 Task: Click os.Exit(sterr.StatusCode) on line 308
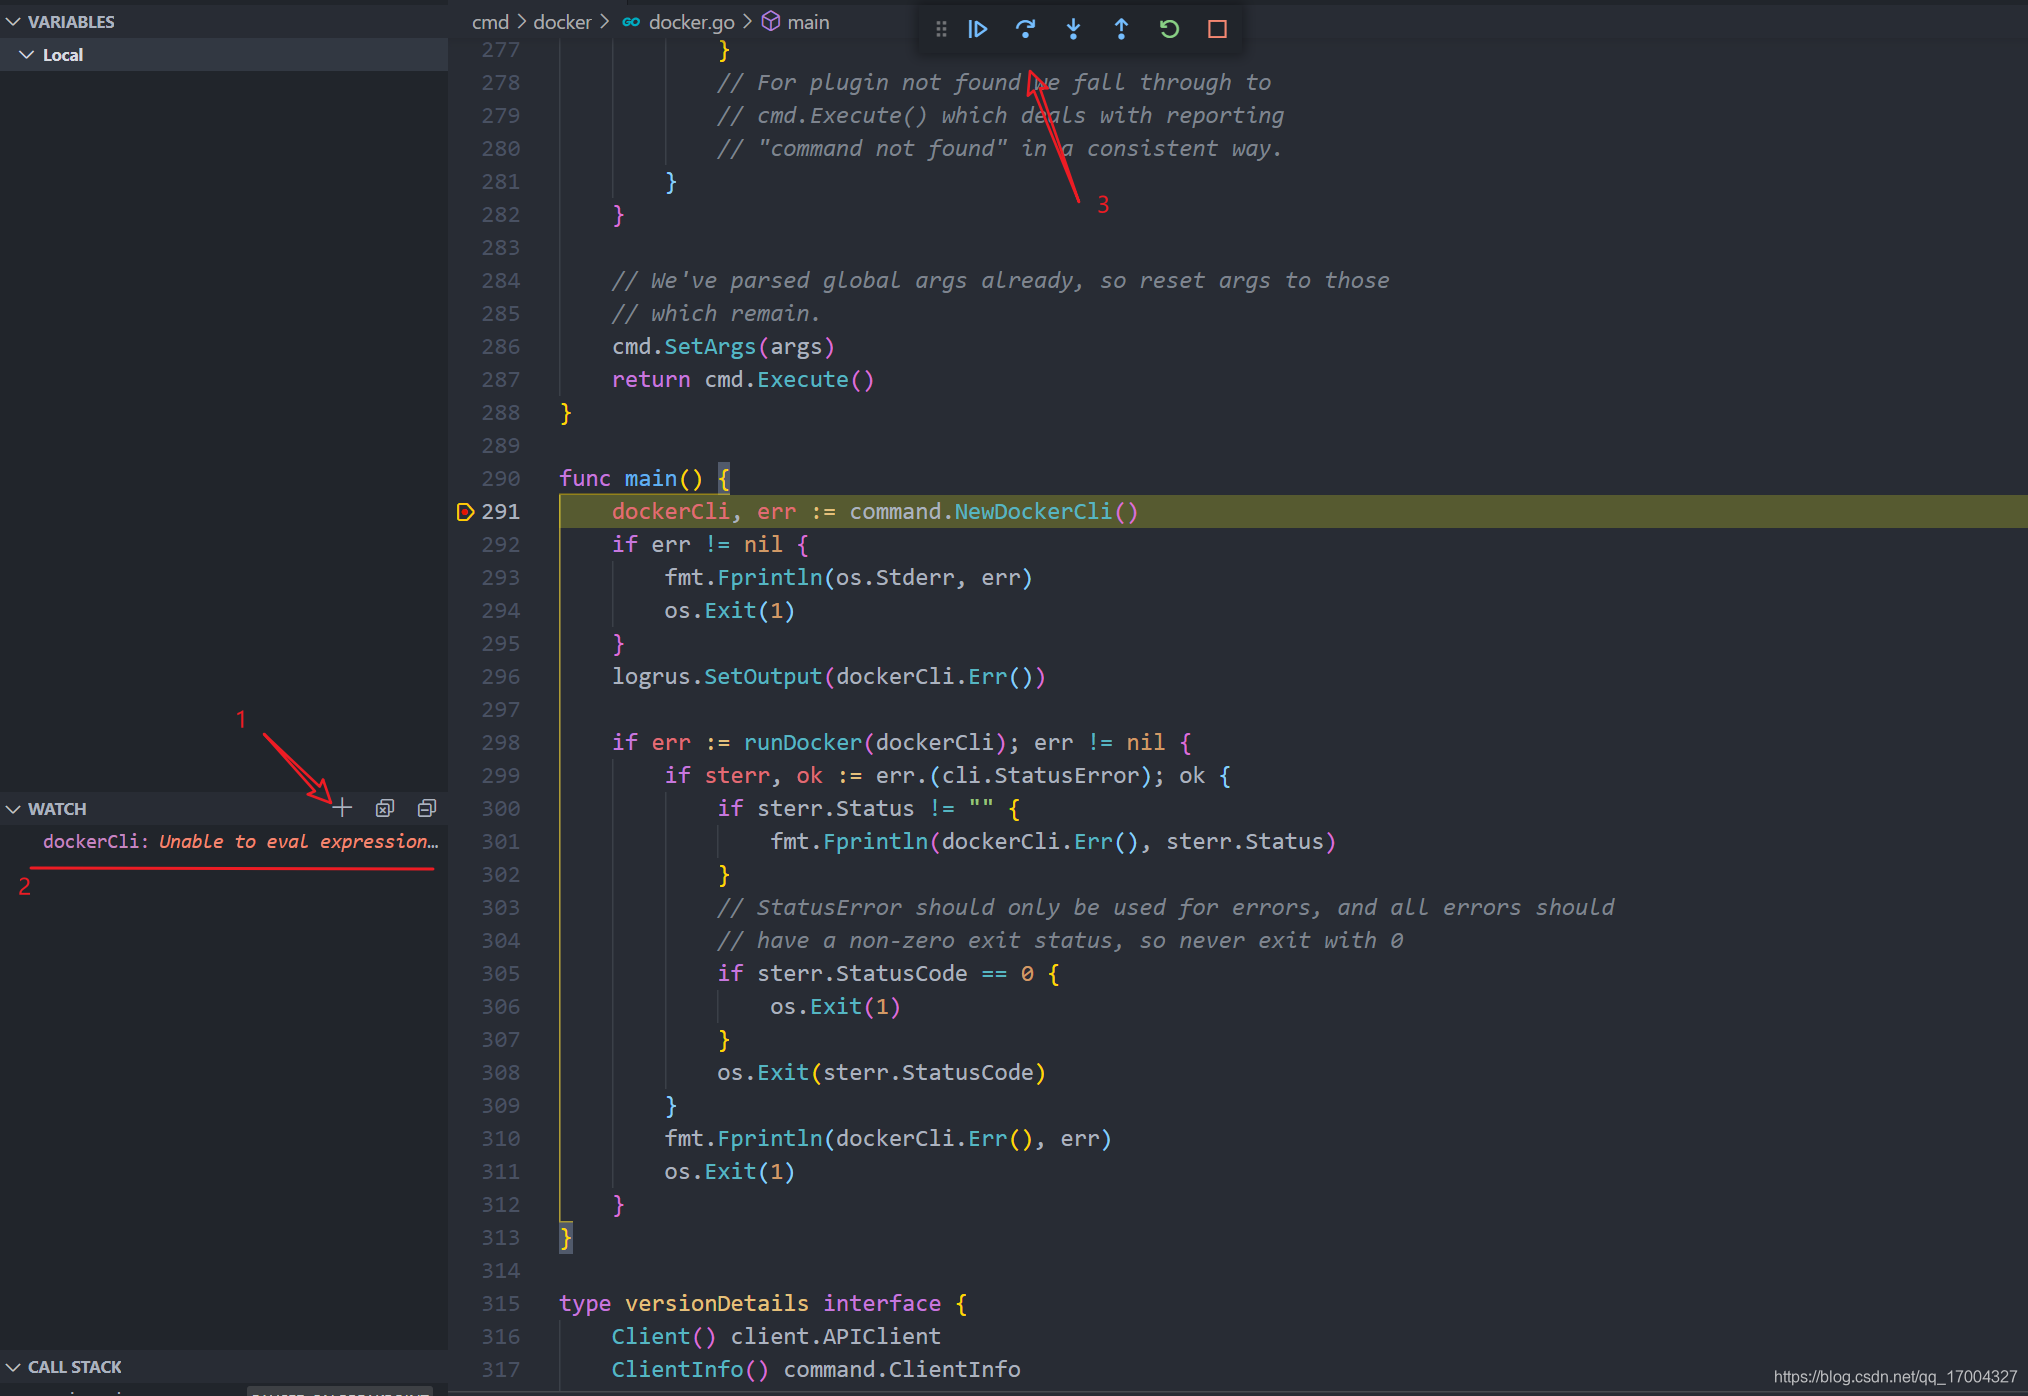(x=881, y=1073)
